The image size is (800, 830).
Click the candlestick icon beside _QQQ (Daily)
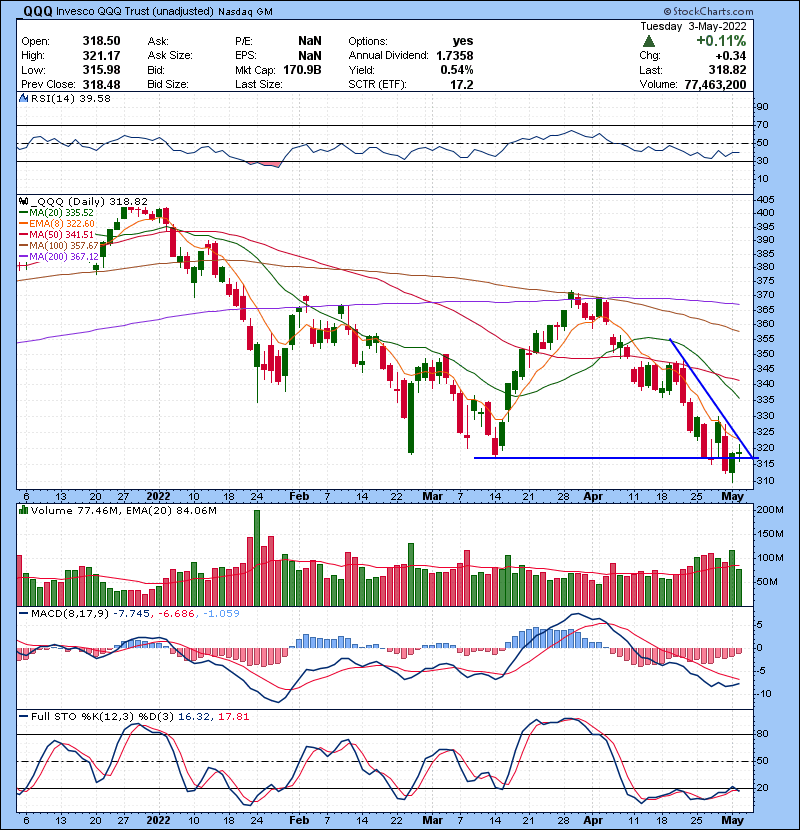click(x=24, y=201)
